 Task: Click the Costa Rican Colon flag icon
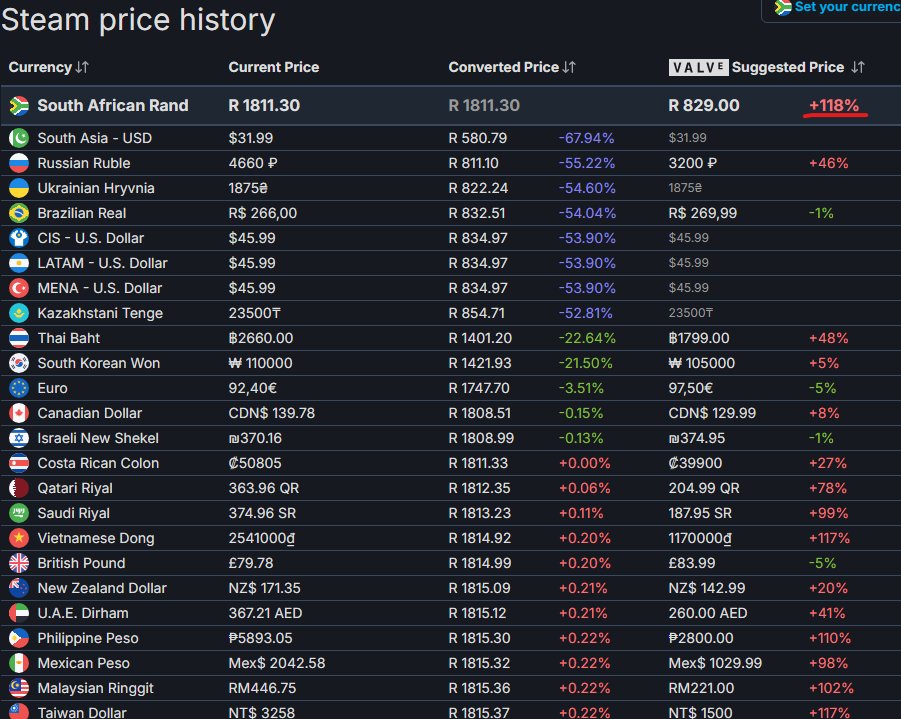pyautogui.click(x=19, y=463)
